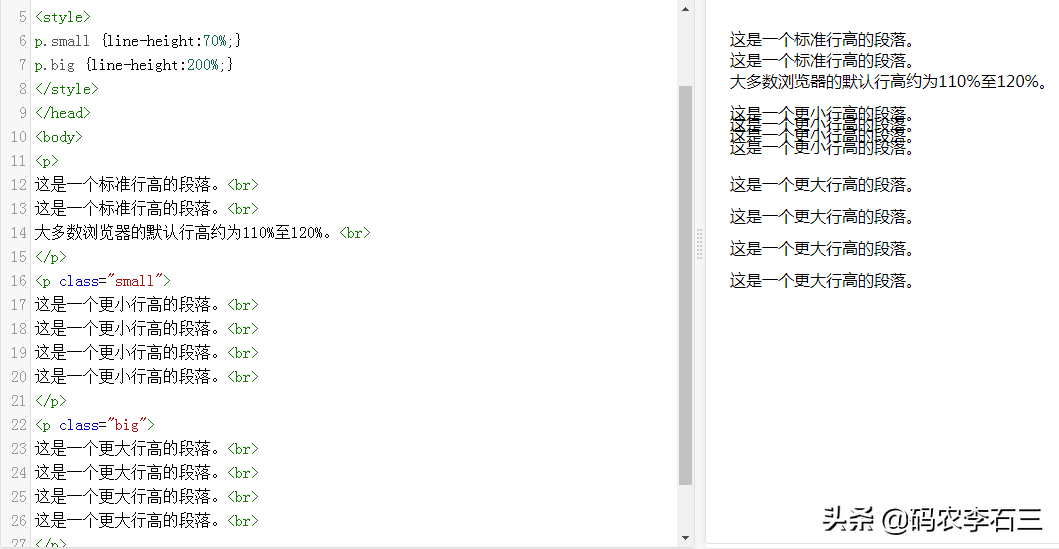Click code line 18 smaller line-height text

(147, 329)
